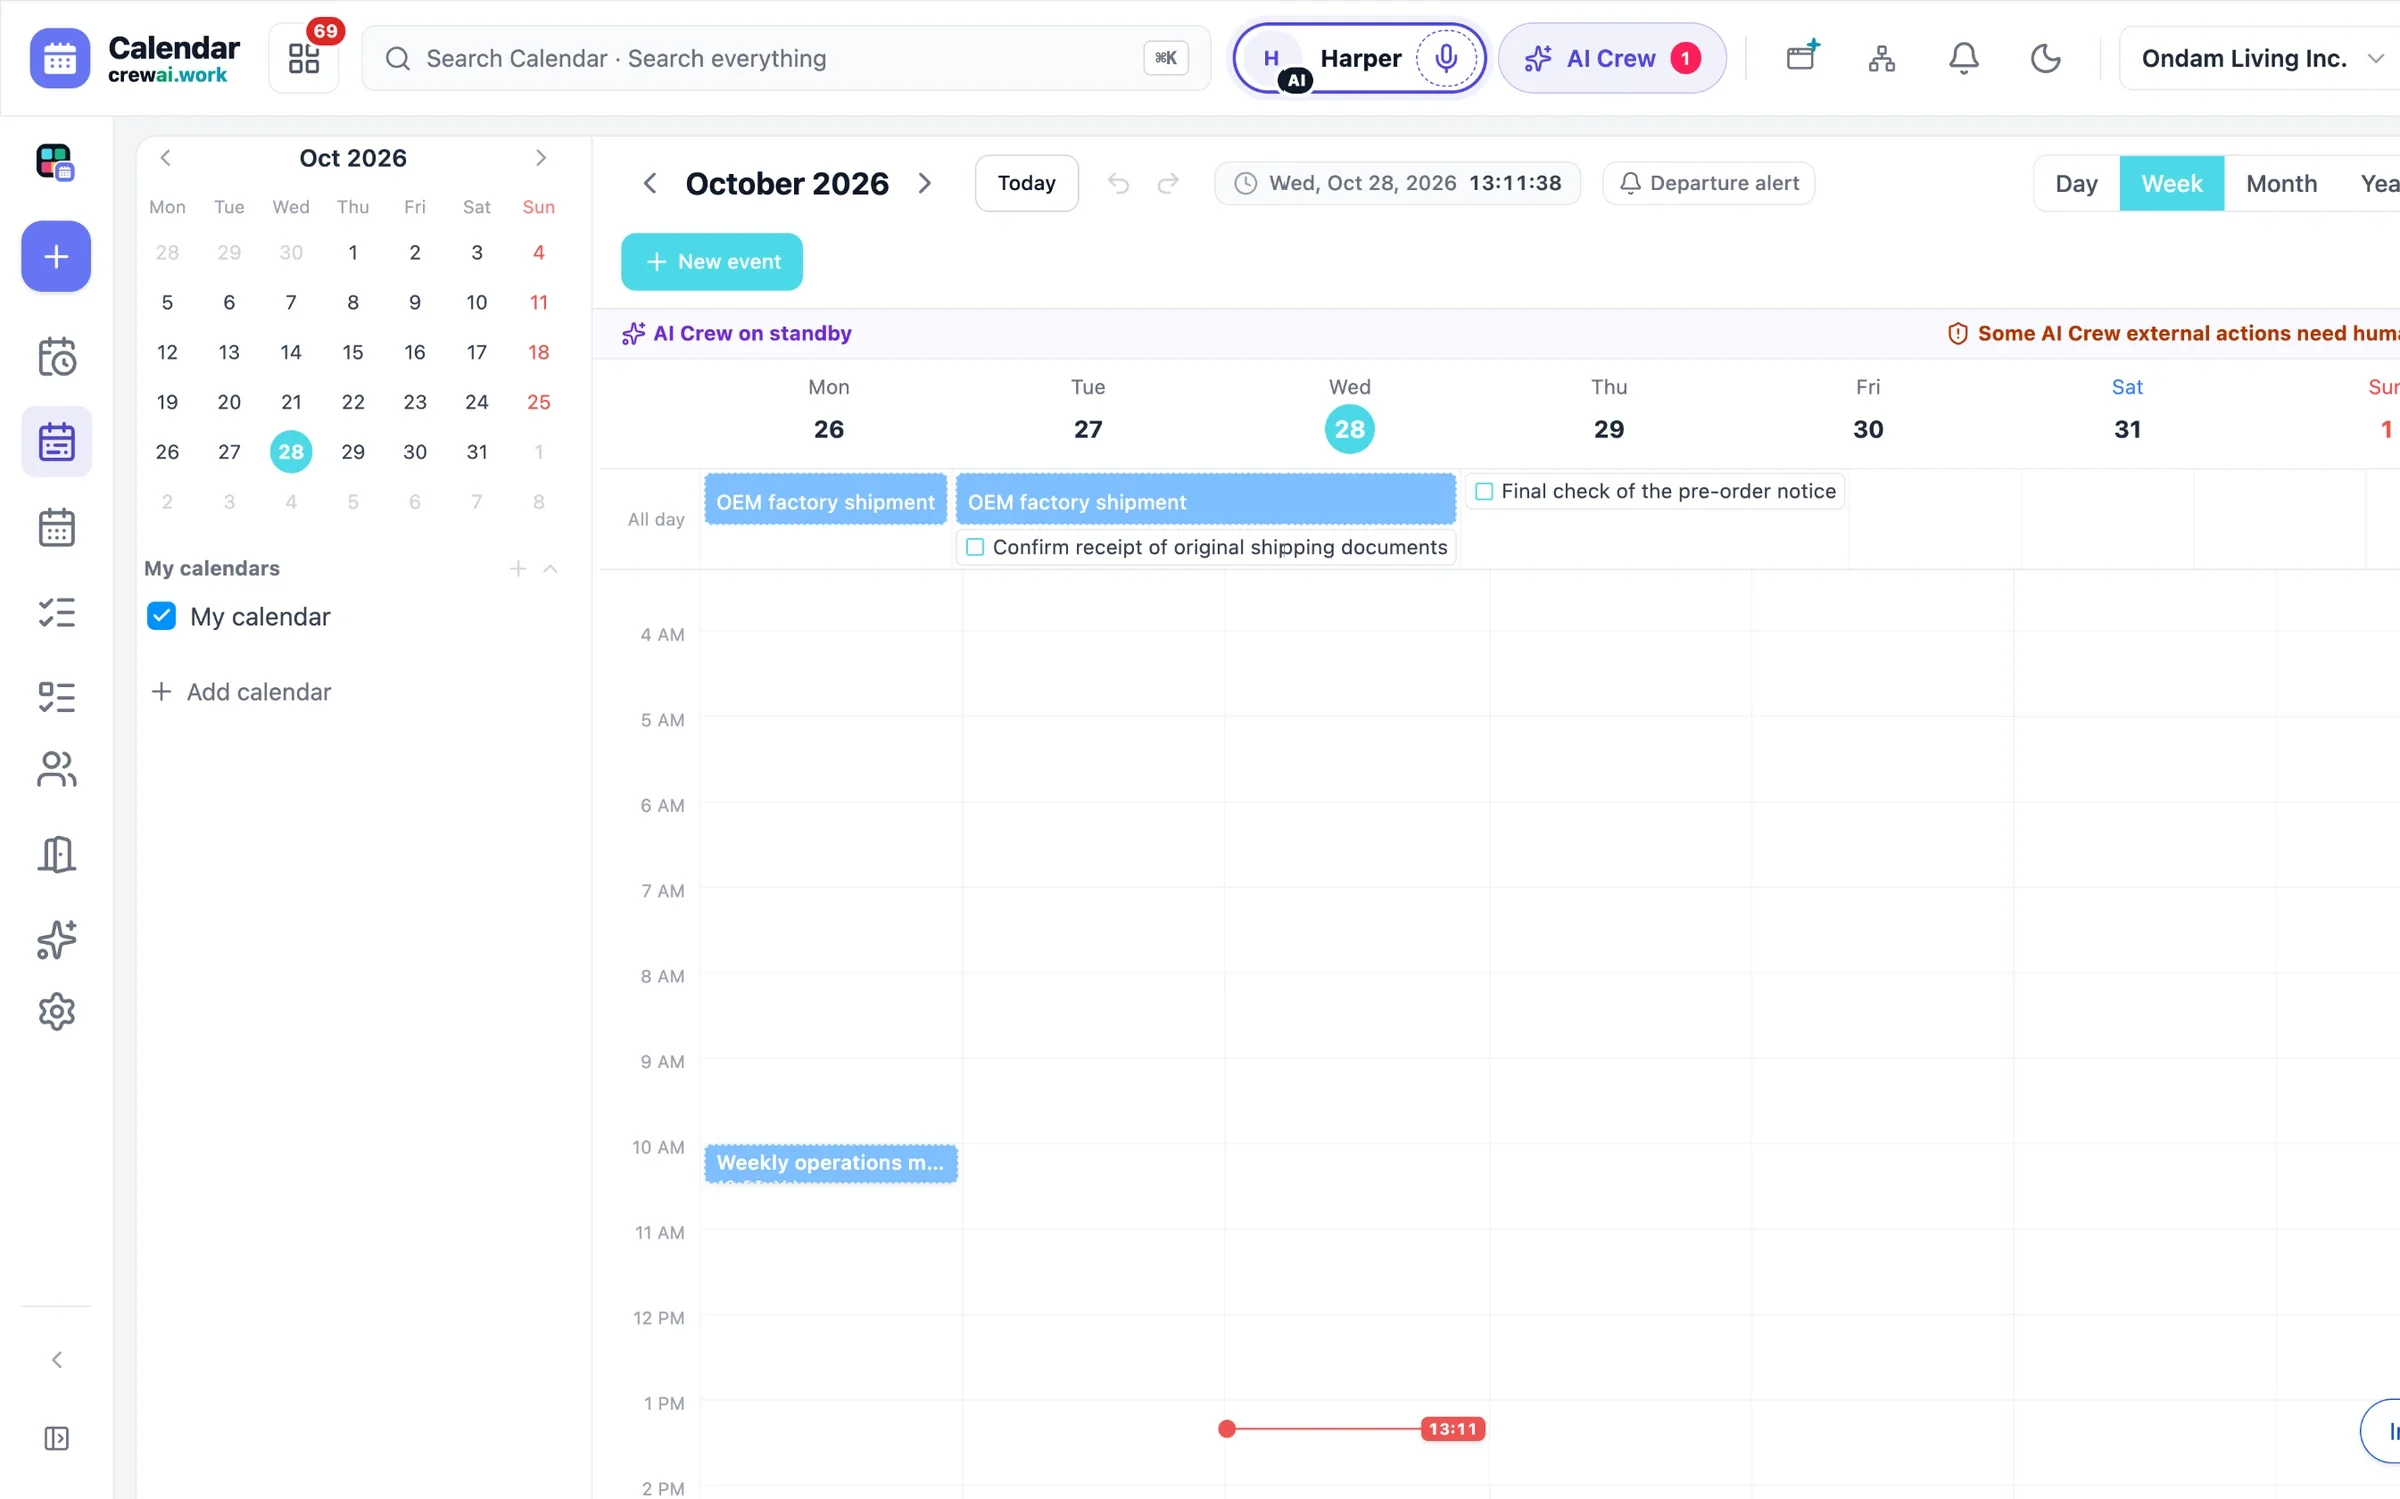Open the organization chart icon in header
Viewport: 2400px width, 1499px height.
[x=1881, y=58]
